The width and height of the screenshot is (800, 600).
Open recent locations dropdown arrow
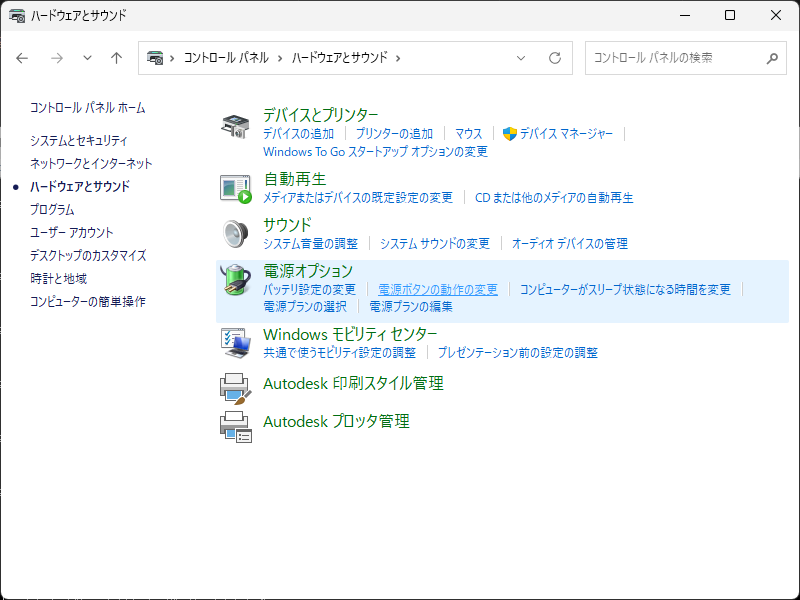pos(87,58)
